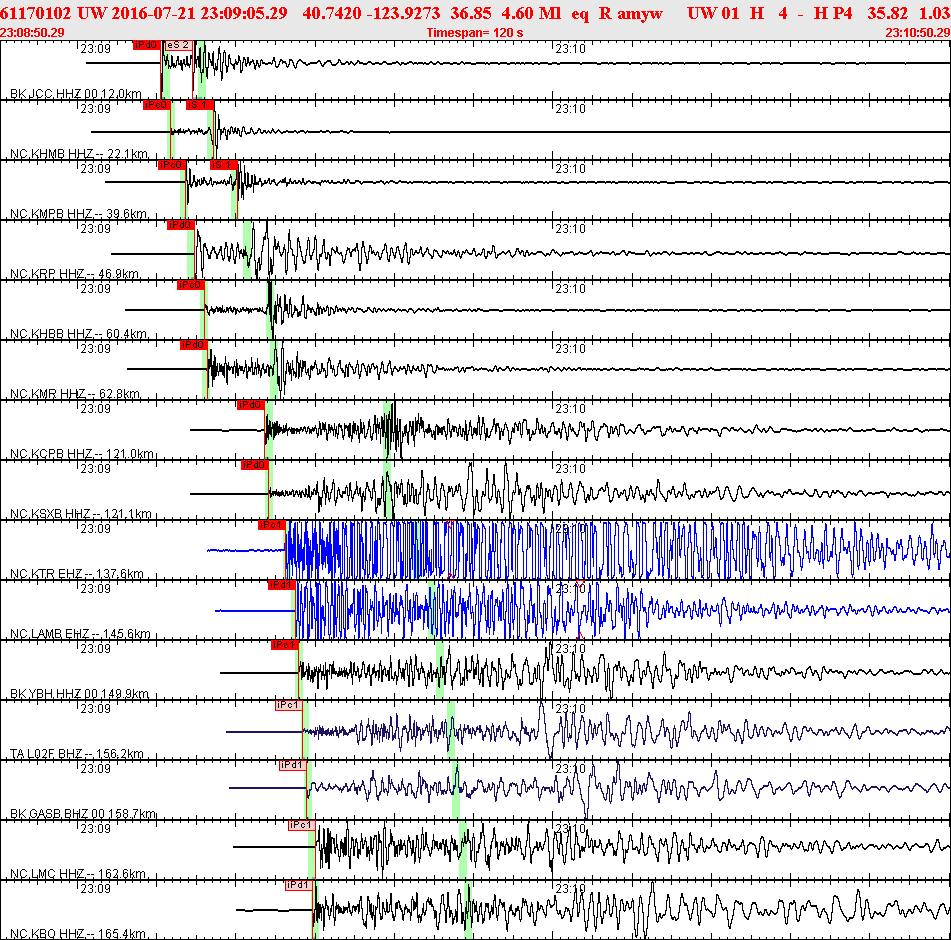Click the Timespan= 120 s header text

pyautogui.click(x=475, y=33)
